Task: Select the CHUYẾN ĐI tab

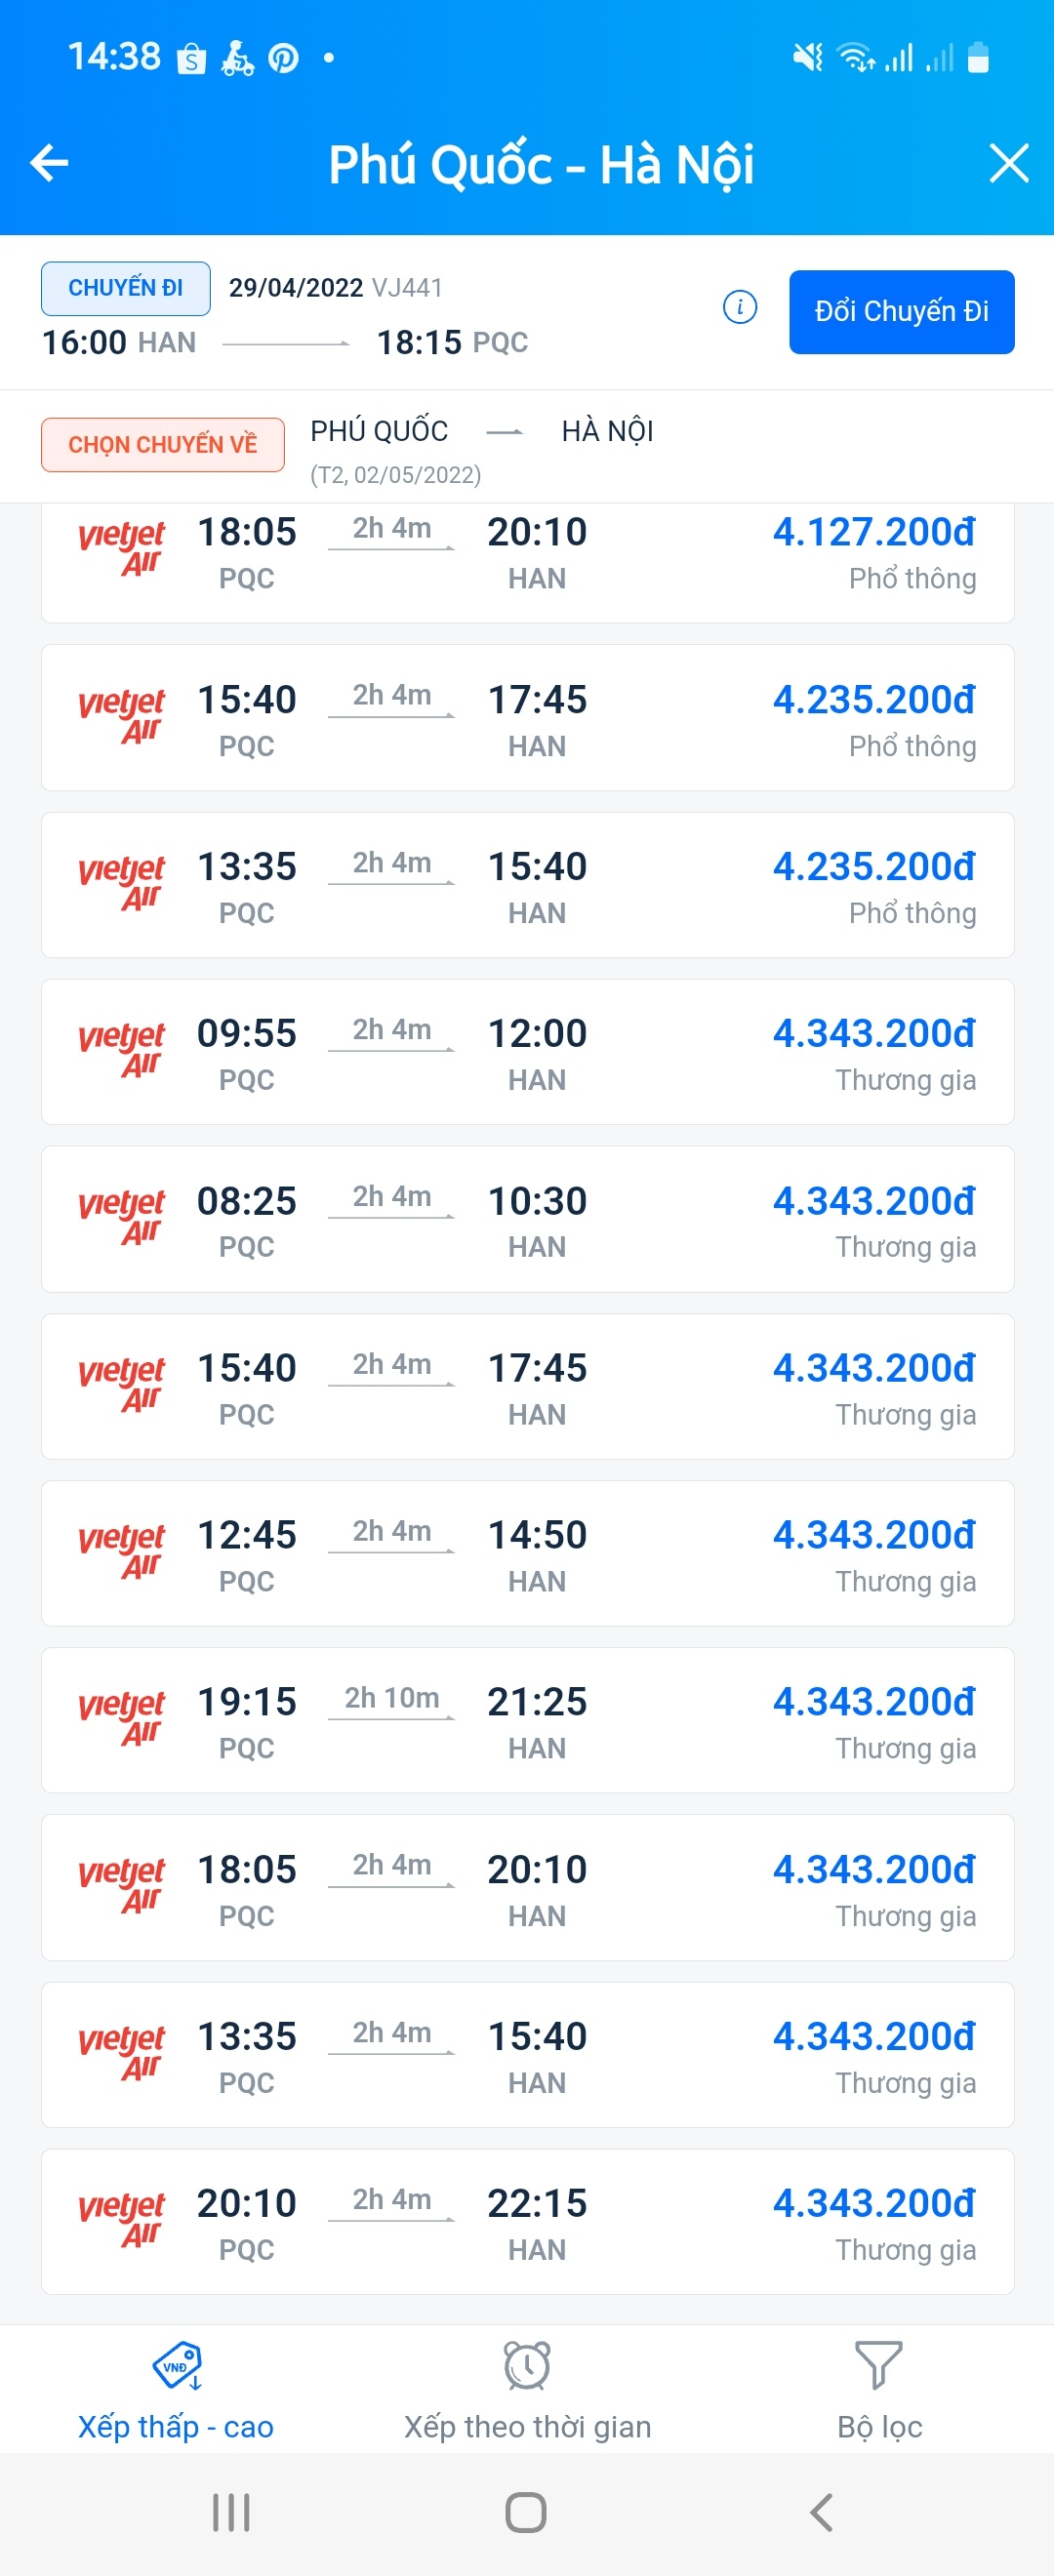Action: click(x=125, y=288)
